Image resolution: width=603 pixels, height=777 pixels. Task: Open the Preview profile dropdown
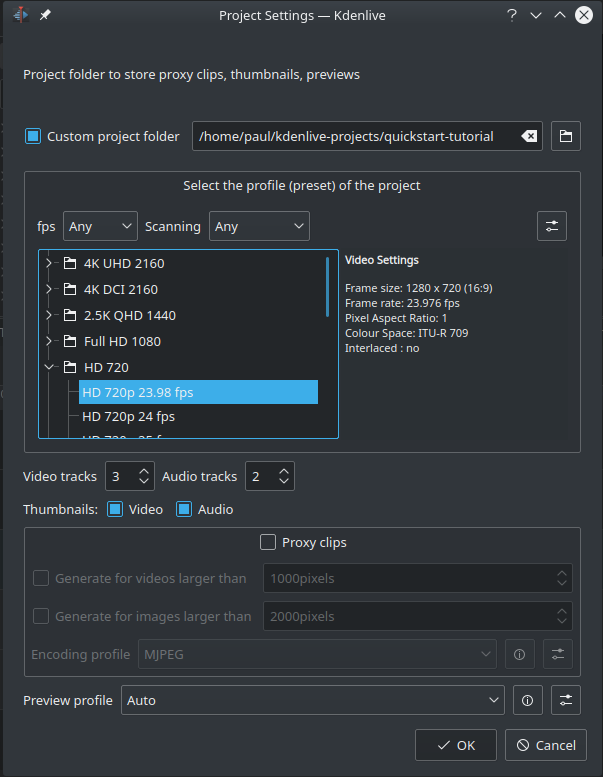[x=313, y=700]
